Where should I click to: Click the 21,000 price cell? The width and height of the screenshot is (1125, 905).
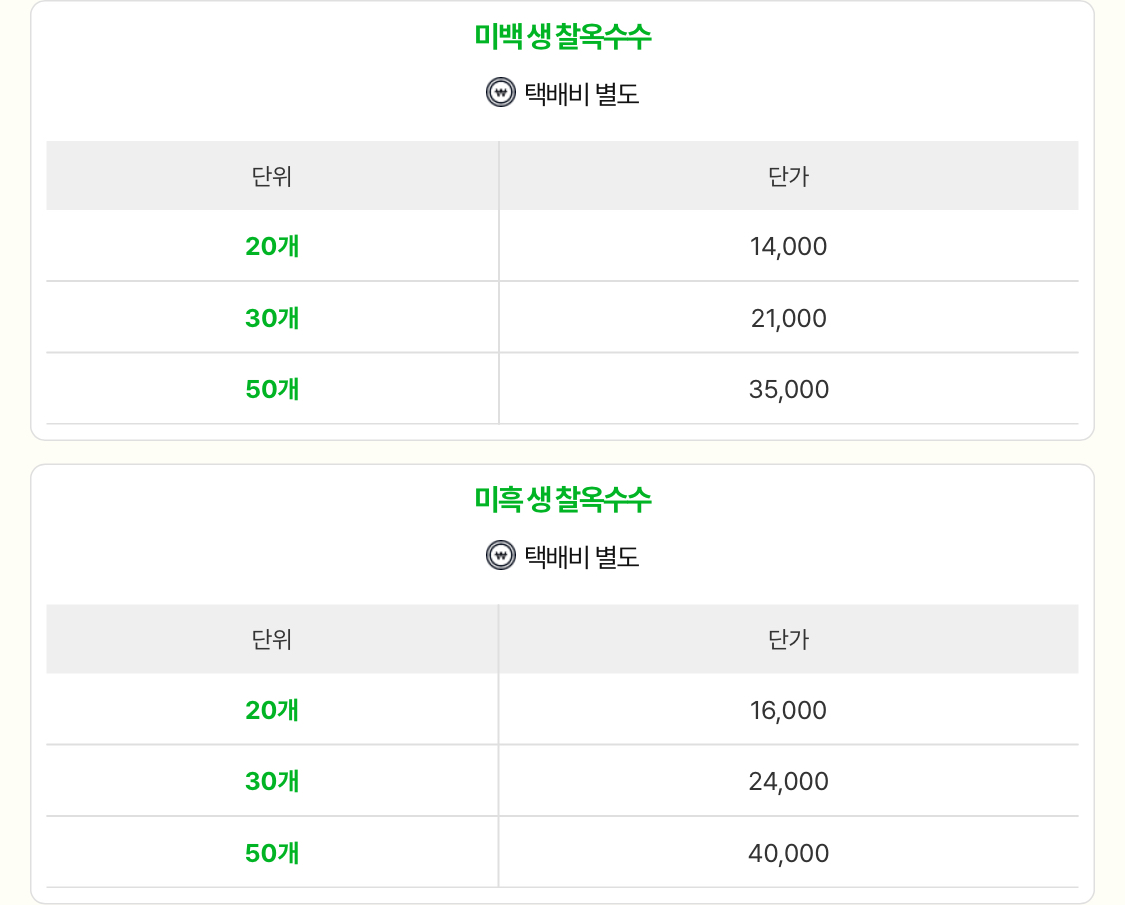point(789,318)
